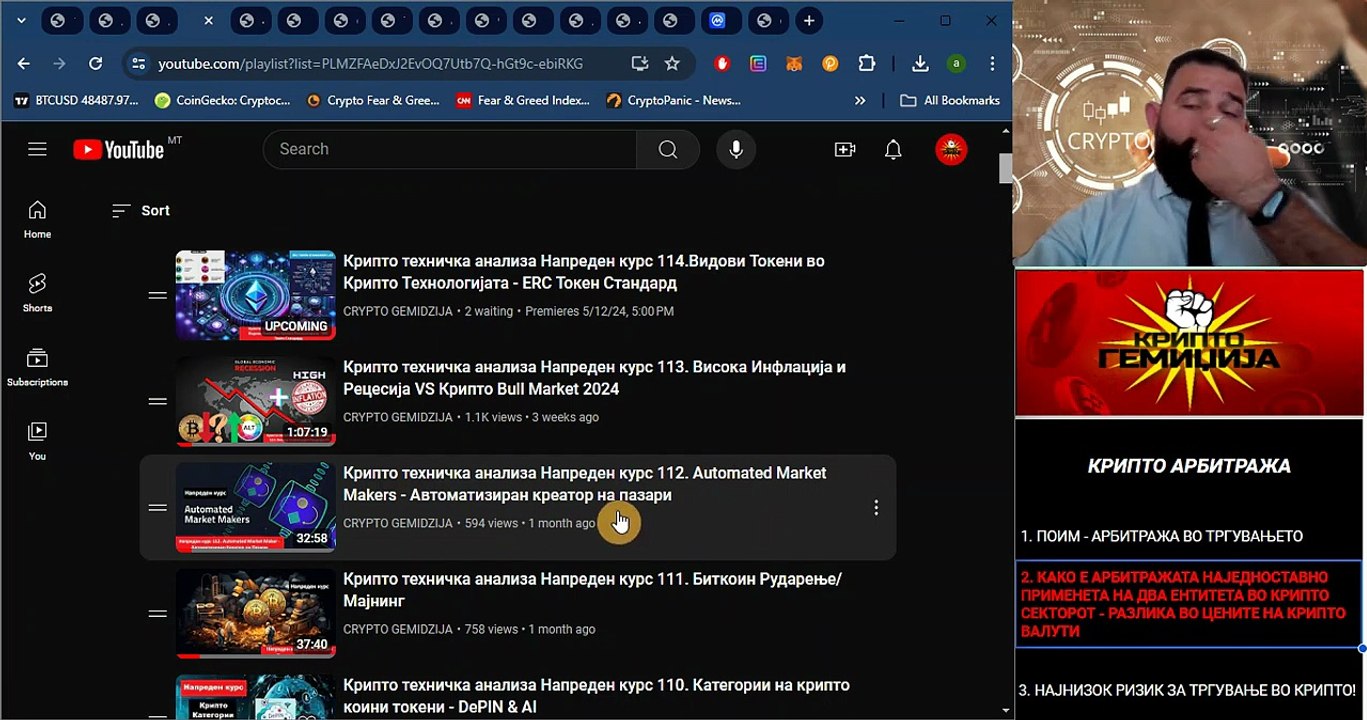Close the active YouTube playlist tab
Viewport: 1367px width, 720px height.
click(x=208, y=20)
